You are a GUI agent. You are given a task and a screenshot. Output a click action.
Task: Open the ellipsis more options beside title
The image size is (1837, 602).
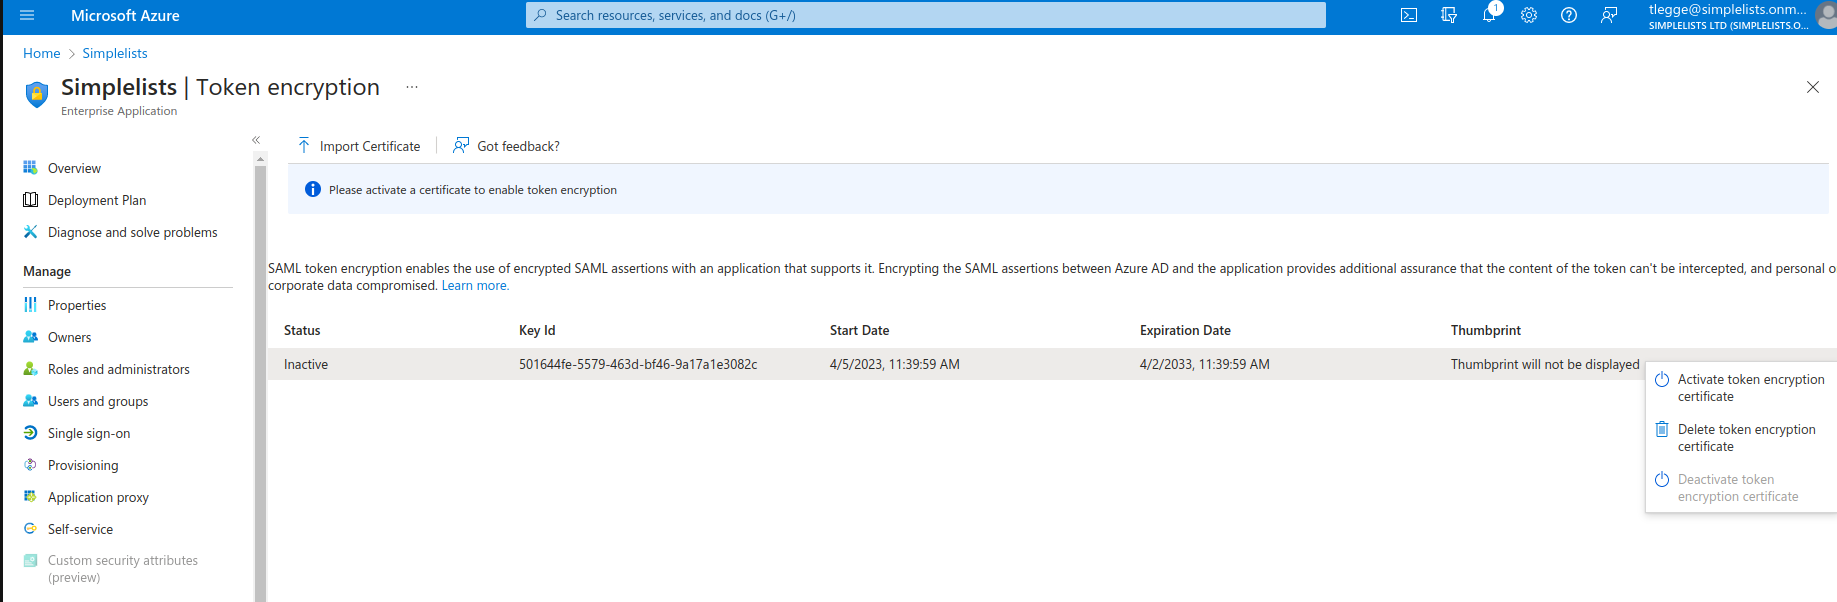(x=412, y=87)
